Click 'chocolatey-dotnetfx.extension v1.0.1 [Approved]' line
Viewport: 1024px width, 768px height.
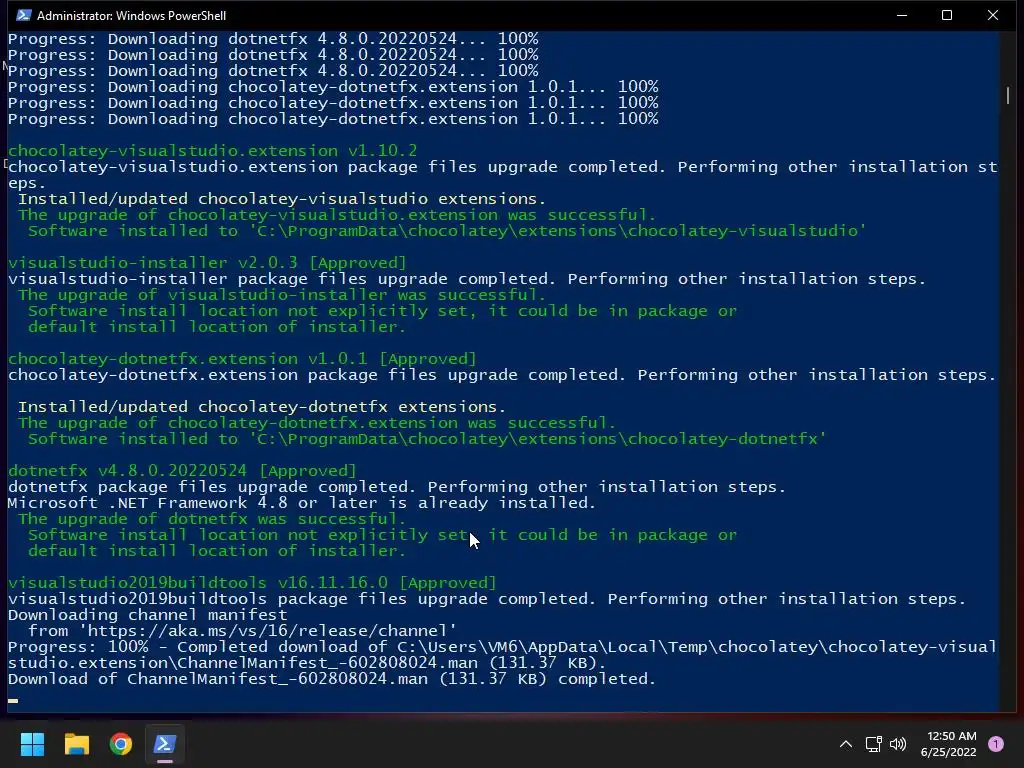point(242,359)
